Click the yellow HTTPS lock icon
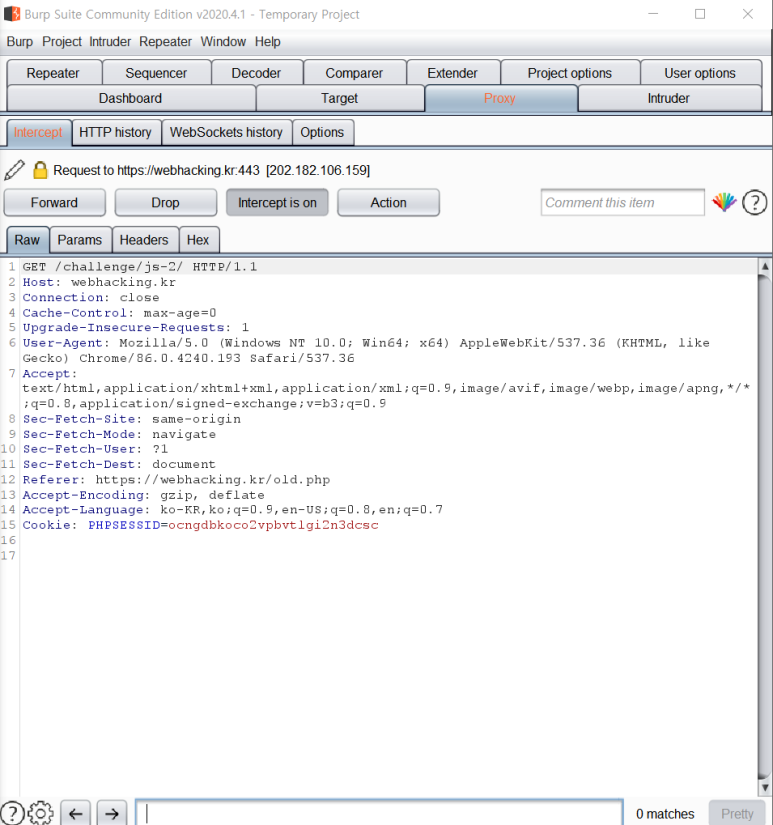 (x=40, y=170)
